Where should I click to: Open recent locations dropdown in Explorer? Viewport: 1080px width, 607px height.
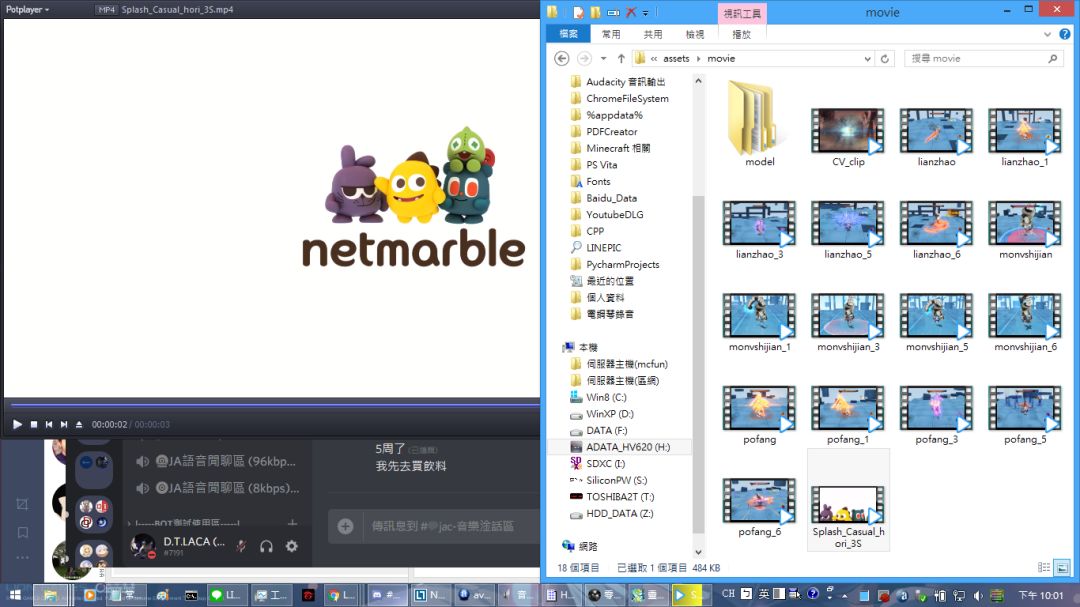click(x=603, y=59)
